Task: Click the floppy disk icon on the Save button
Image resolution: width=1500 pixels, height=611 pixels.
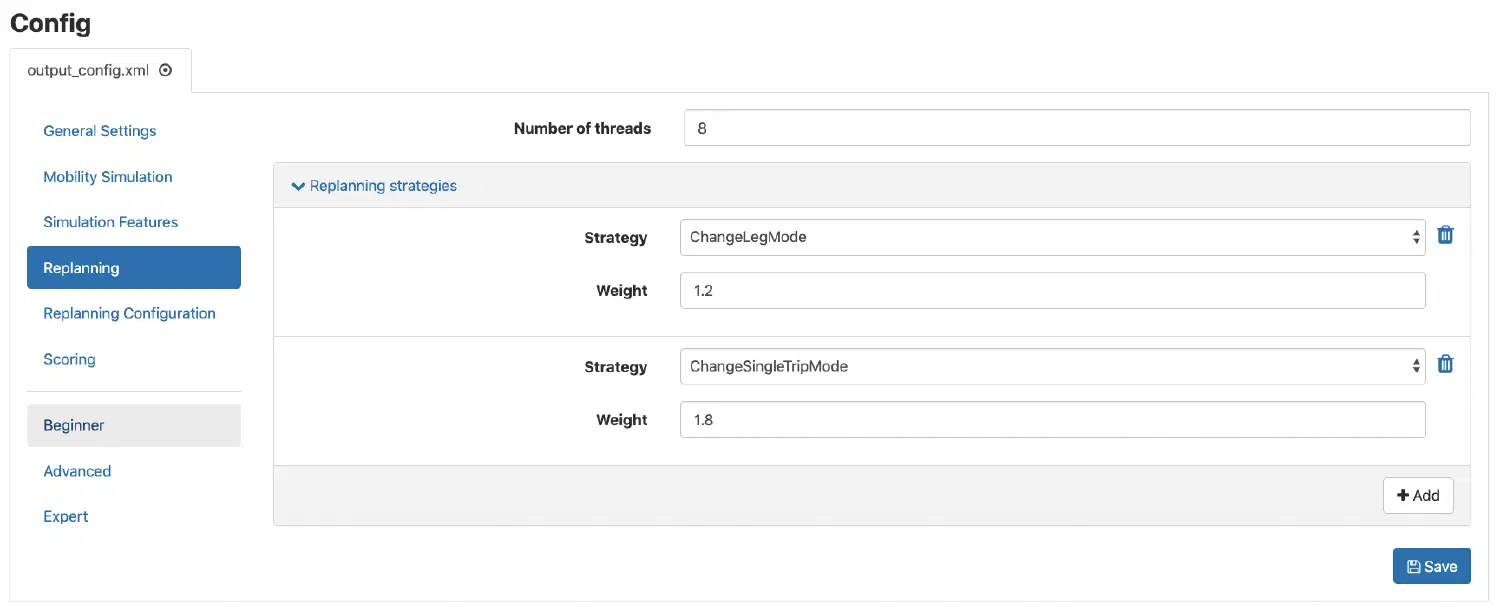Action: (1414, 565)
